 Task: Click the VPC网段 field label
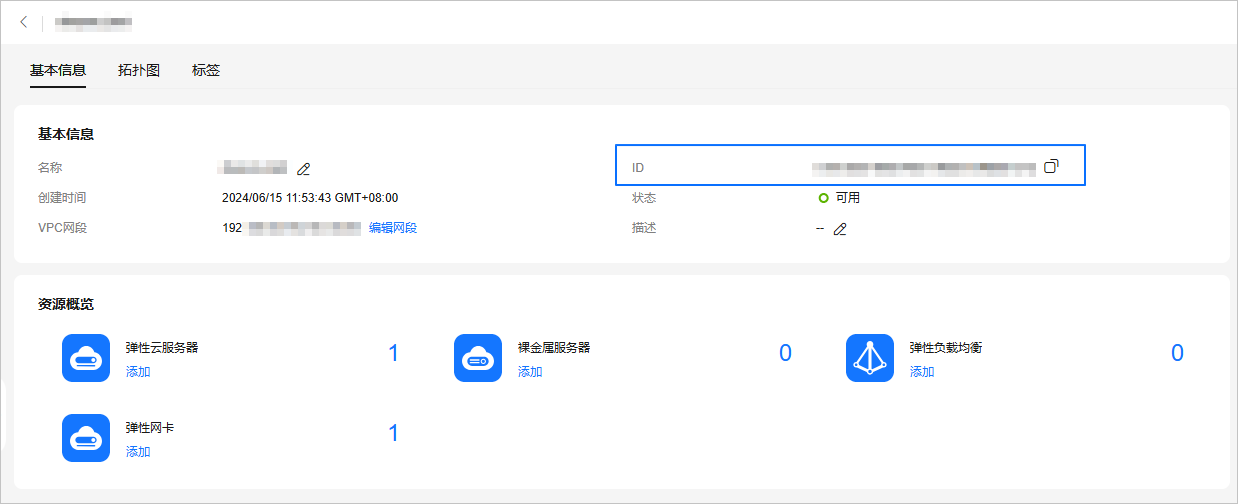(63, 228)
